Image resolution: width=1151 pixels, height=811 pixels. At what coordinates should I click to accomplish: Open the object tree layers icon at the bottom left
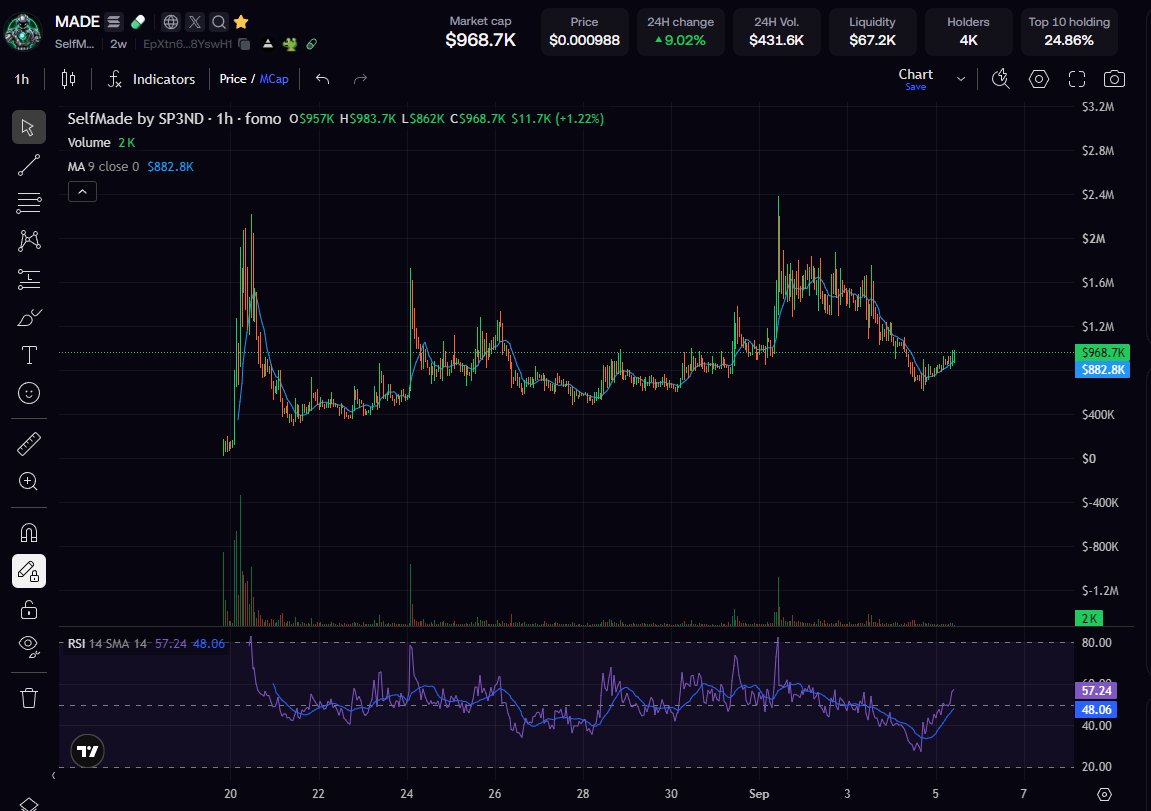coord(29,804)
